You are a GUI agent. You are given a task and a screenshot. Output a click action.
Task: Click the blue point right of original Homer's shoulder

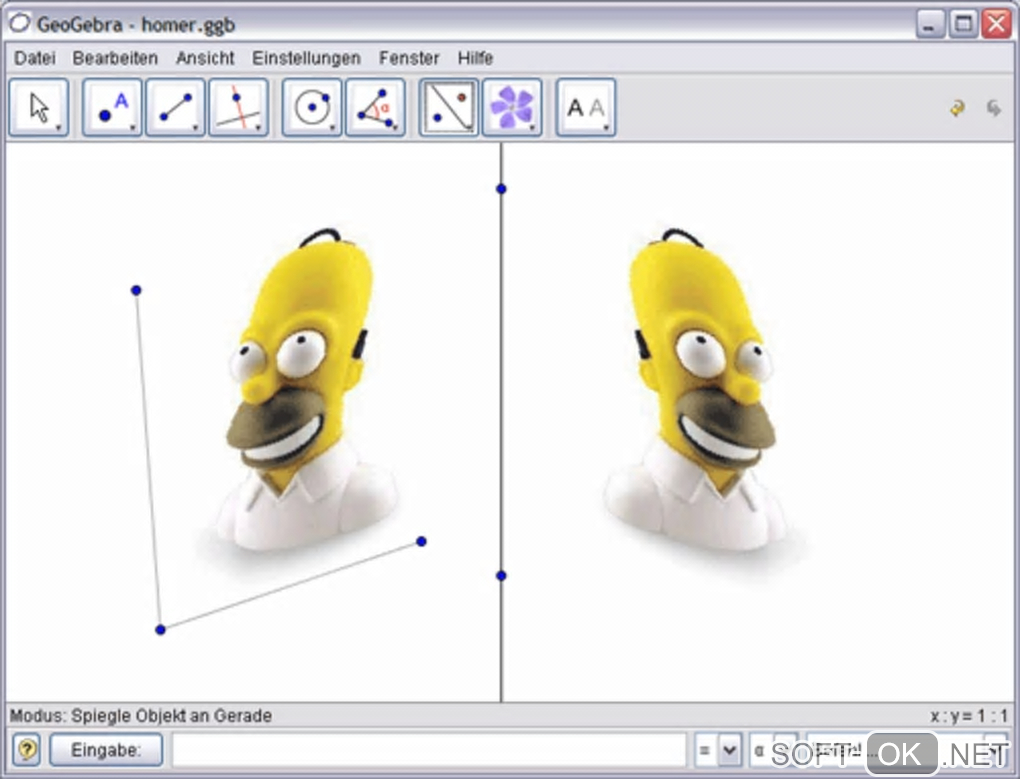click(422, 541)
